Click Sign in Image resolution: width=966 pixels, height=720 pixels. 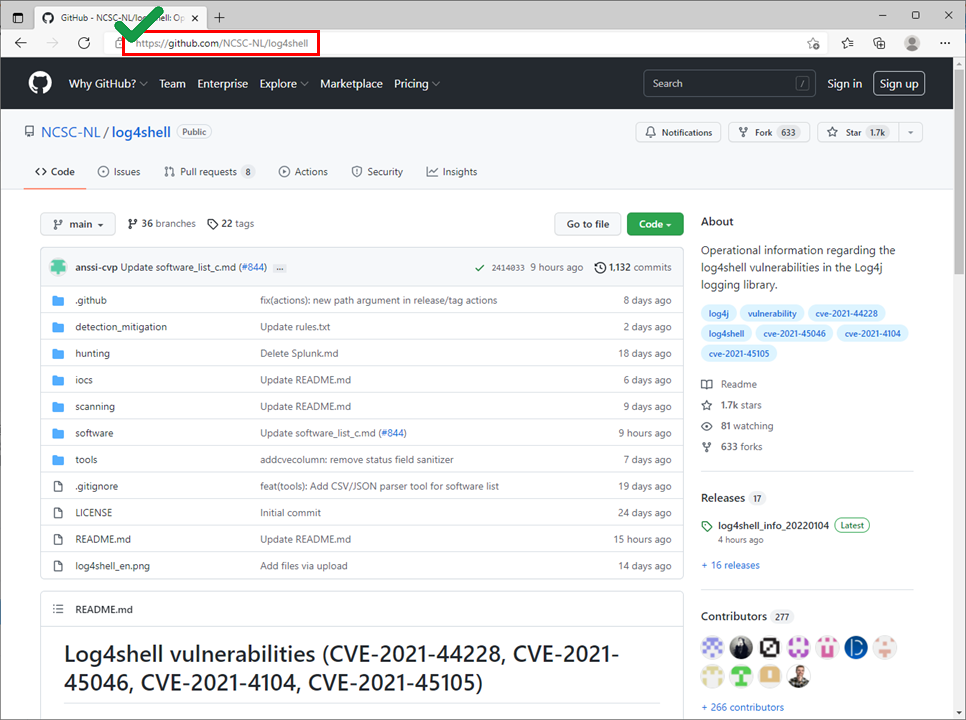[844, 84]
